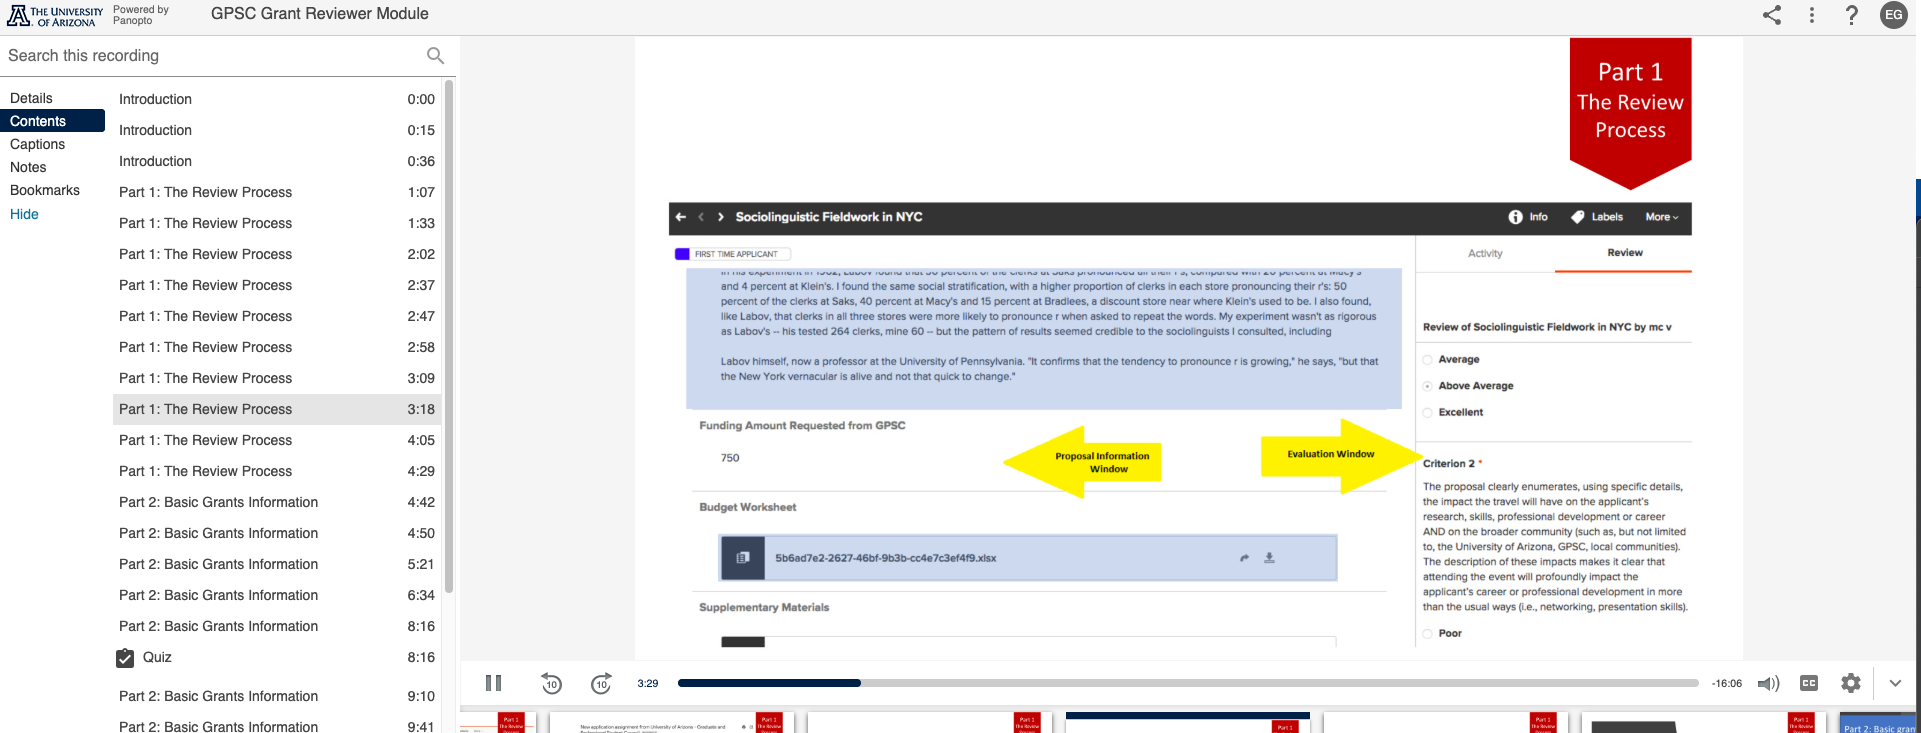Open the help question mark
1921x733 pixels.
(x=1852, y=15)
